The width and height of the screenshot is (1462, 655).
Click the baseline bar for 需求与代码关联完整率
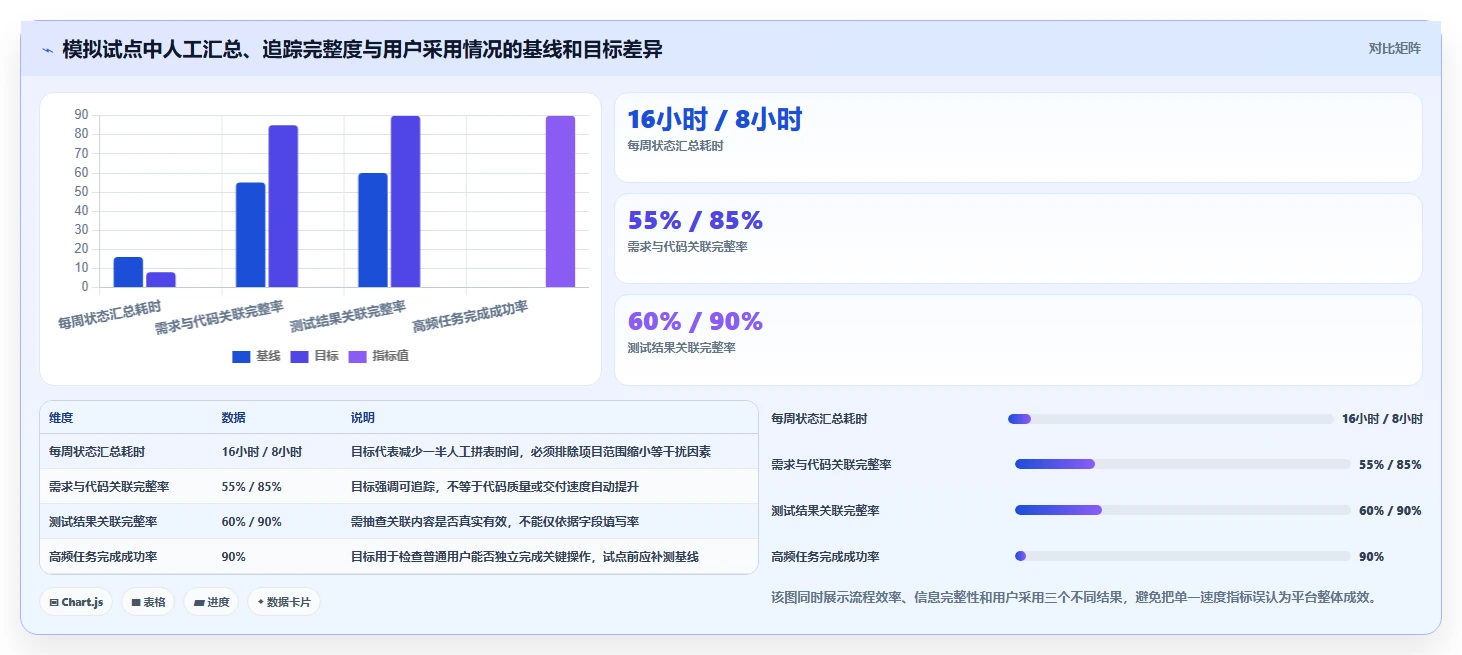tap(251, 235)
